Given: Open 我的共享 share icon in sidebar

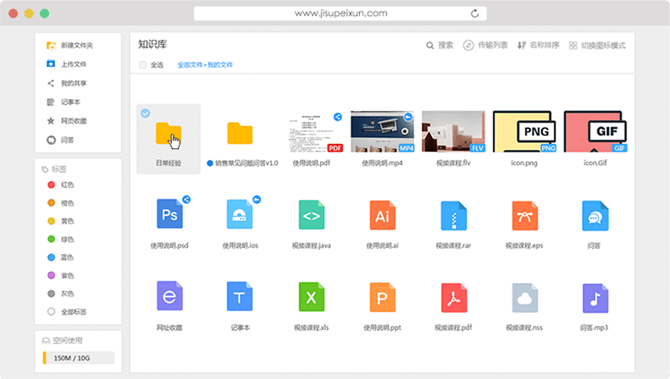Looking at the screenshot, I should point(51,83).
